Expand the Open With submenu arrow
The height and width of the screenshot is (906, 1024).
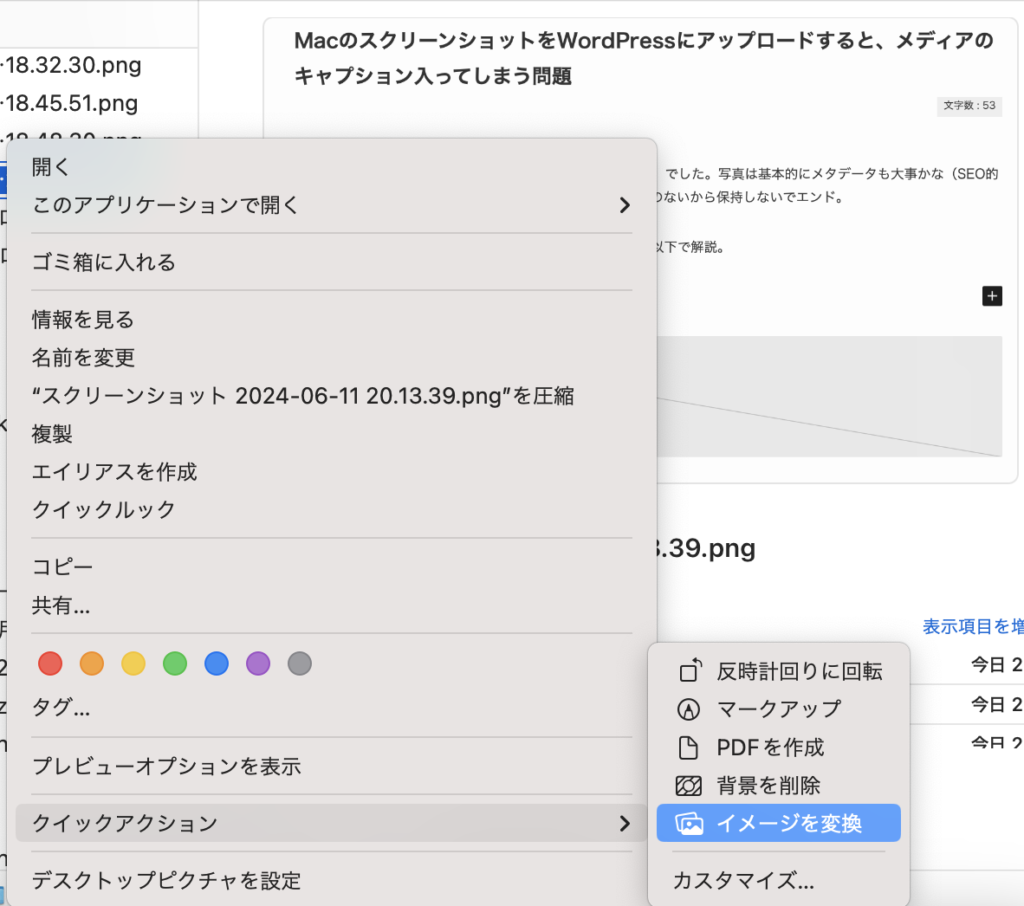pyautogui.click(x=624, y=206)
